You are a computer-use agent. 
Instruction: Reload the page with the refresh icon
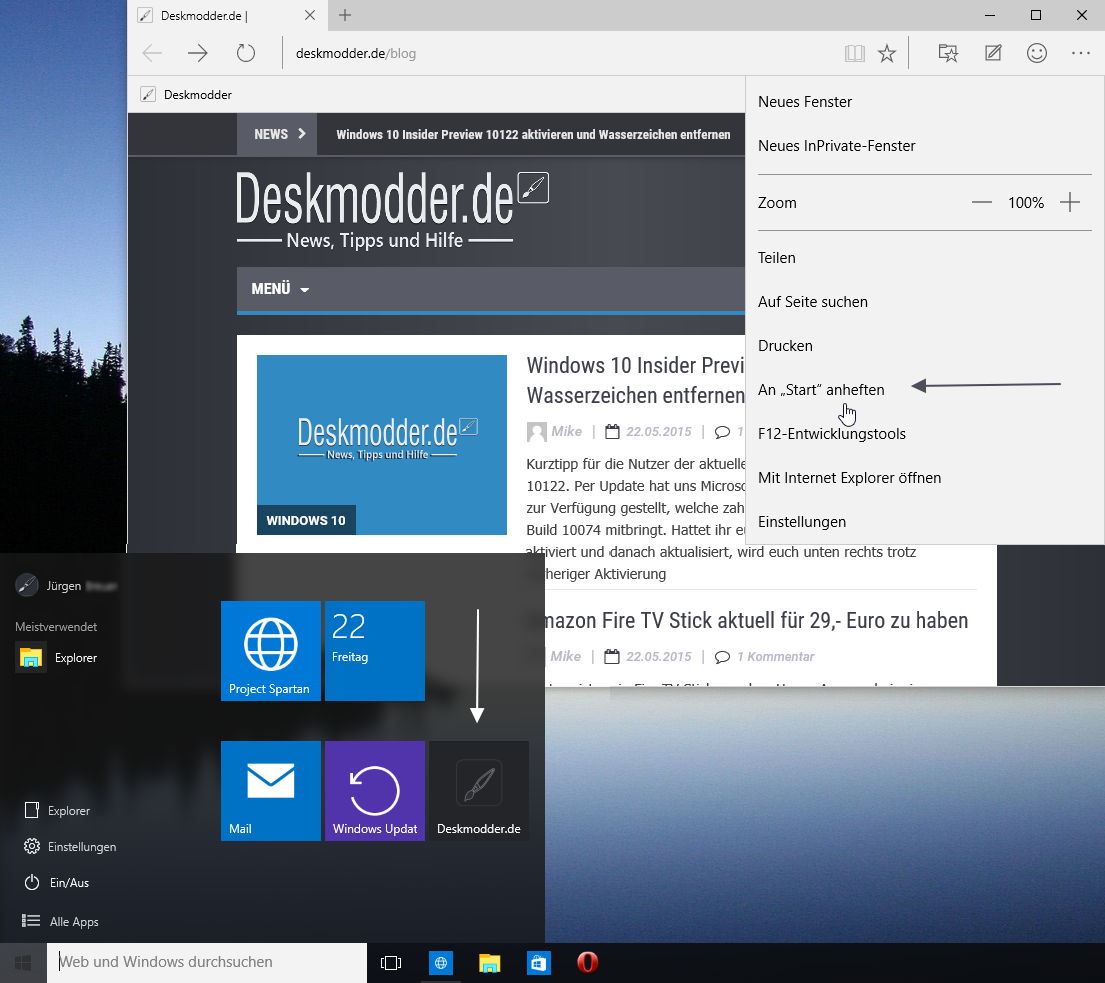coord(245,53)
